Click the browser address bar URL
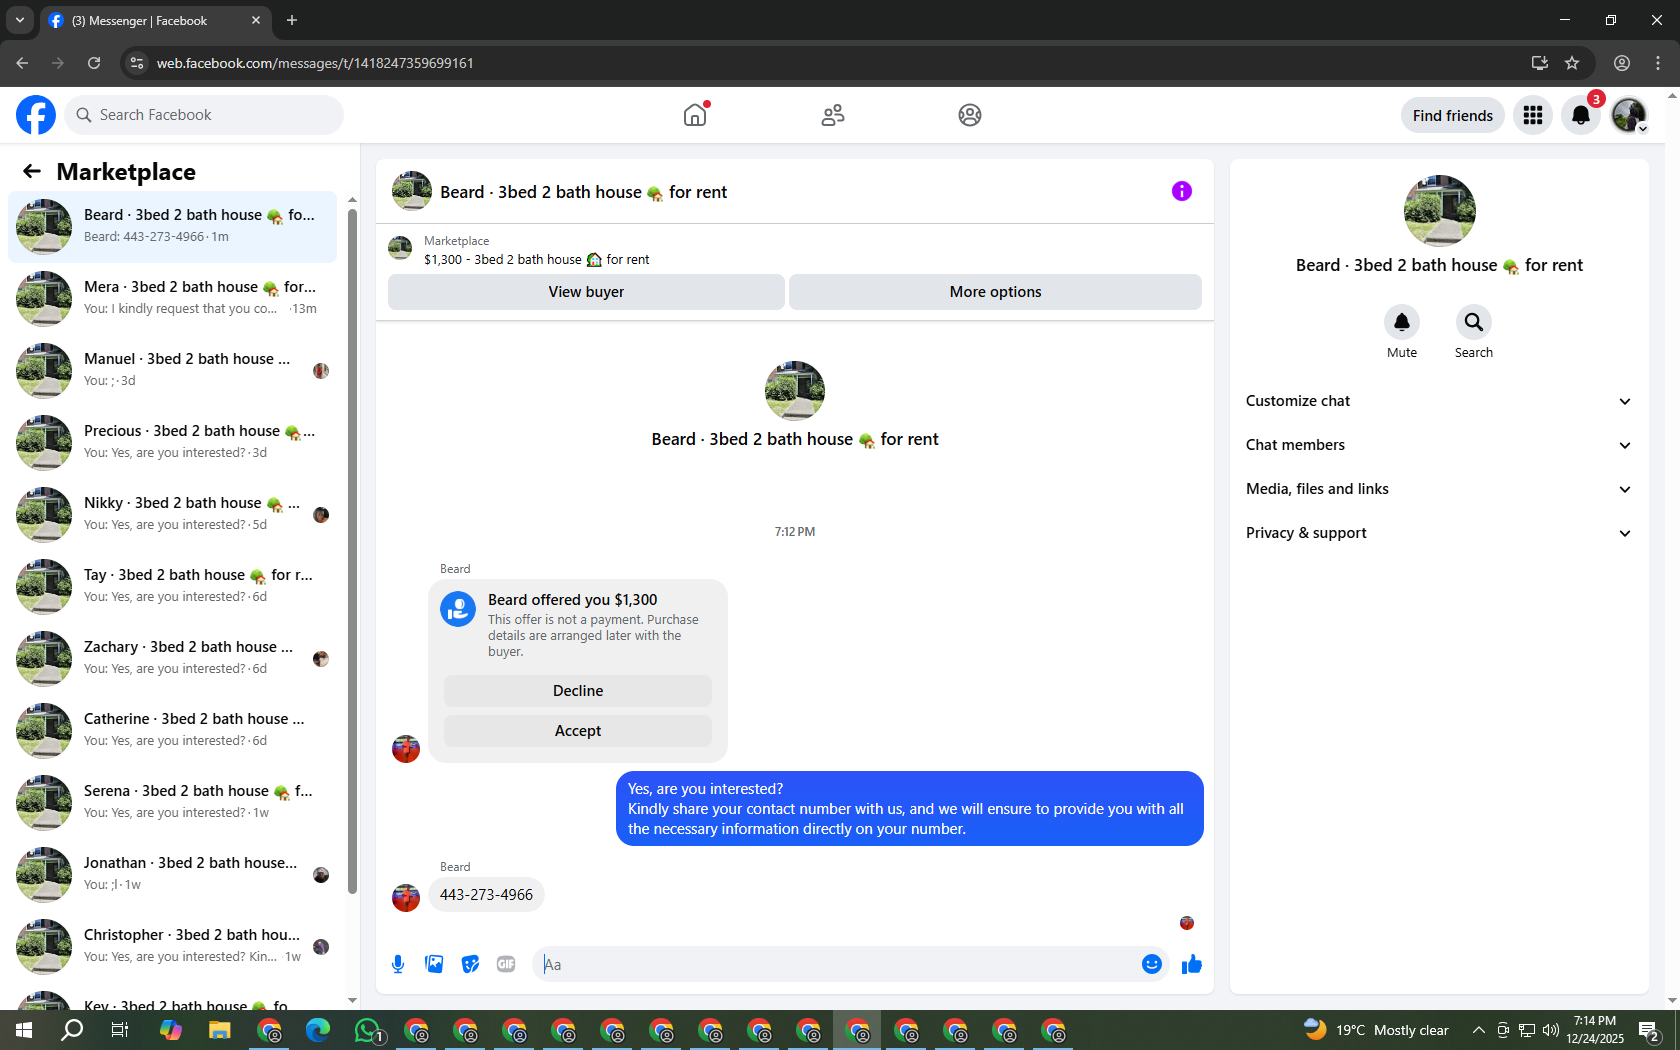Screen dimensions: 1680x1050 click(x=315, y=63)
